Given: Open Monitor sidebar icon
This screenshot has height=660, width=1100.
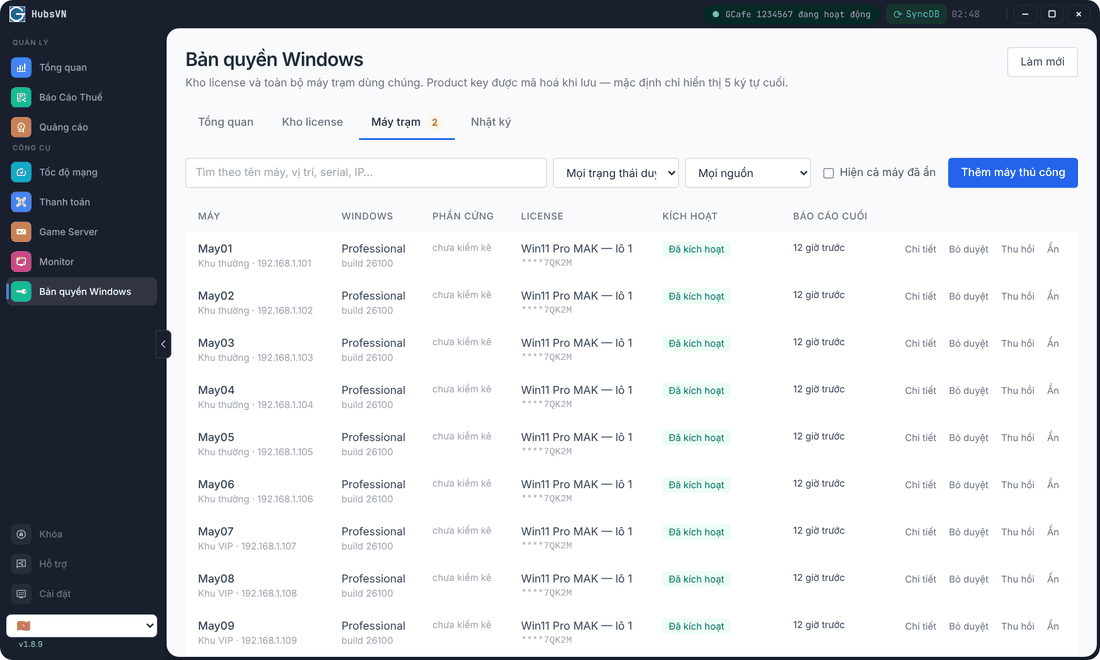Looking at the screenshot, I should click(x=21, y=262).
